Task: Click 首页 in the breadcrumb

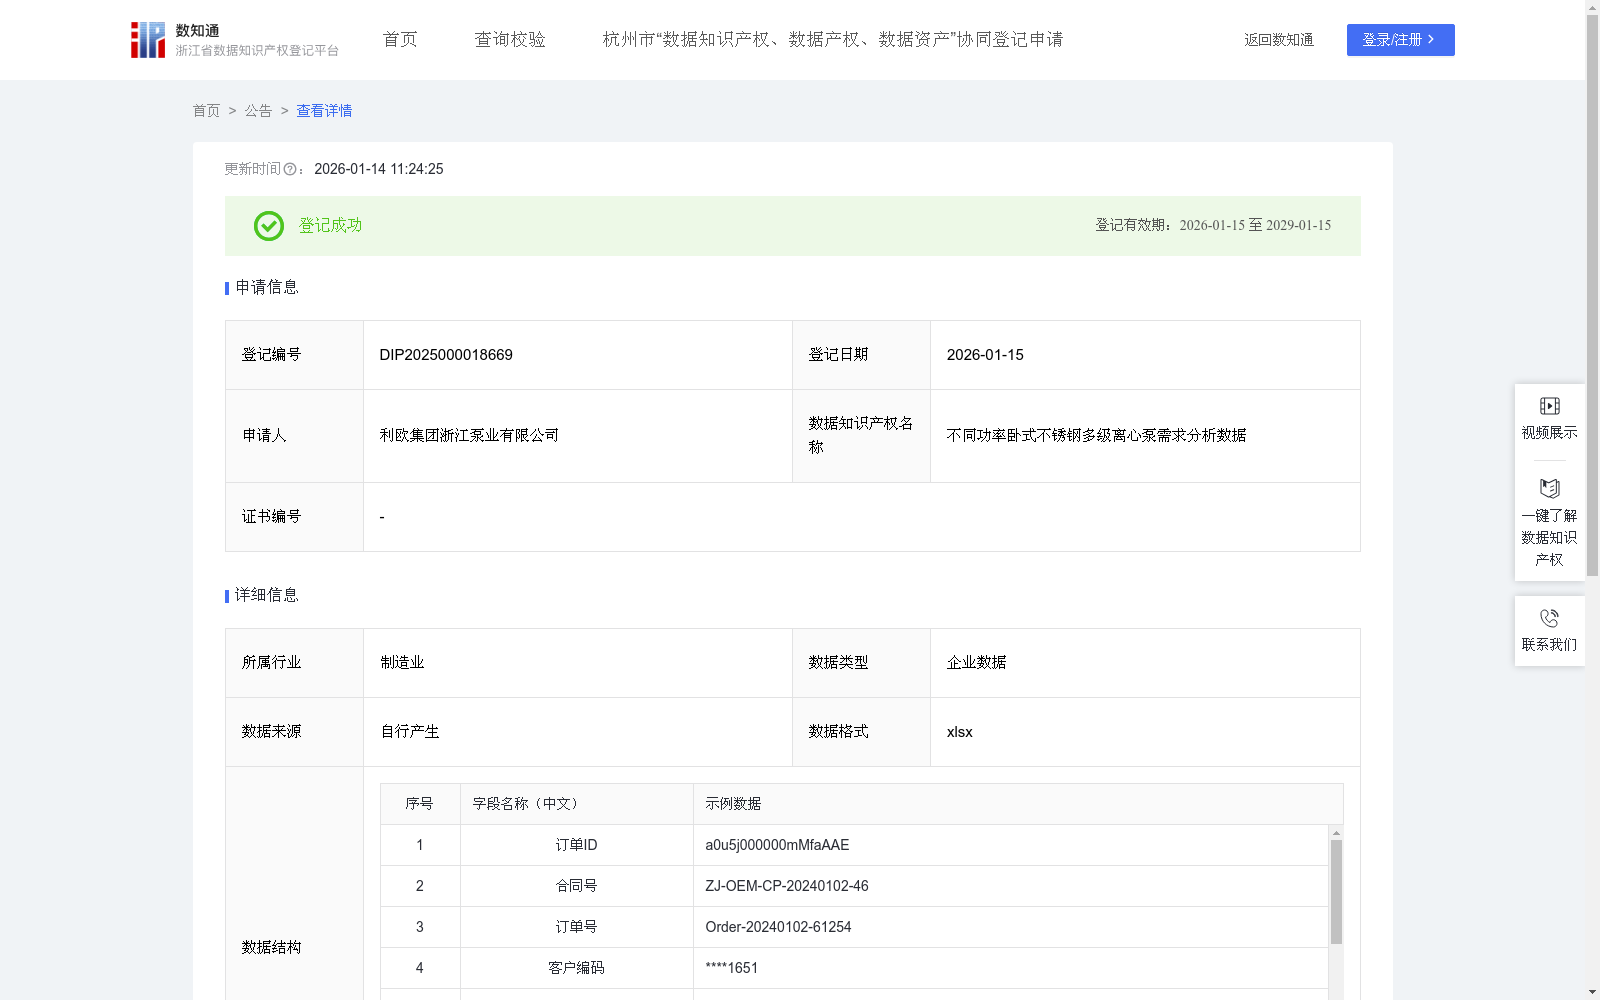Action: (206, 111)
